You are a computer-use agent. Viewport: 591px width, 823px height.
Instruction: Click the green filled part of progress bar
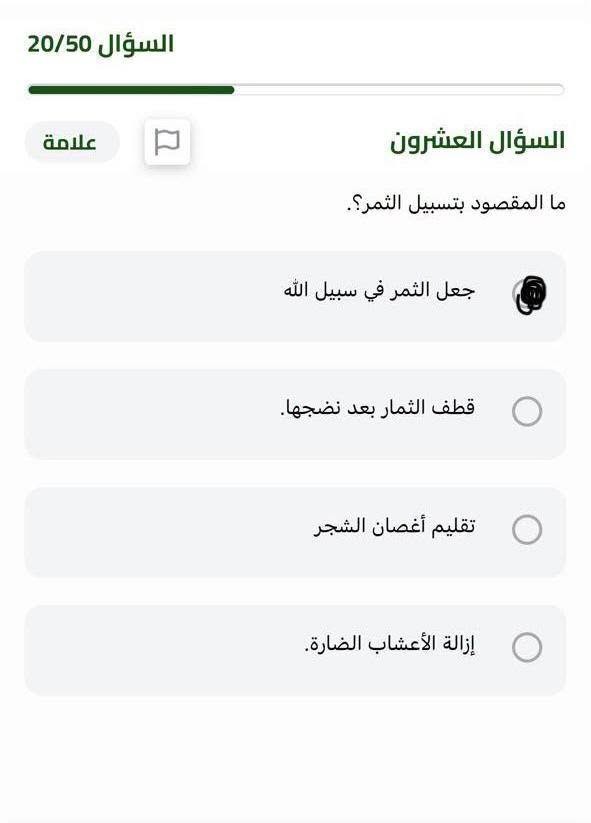(x=131, y=90)
